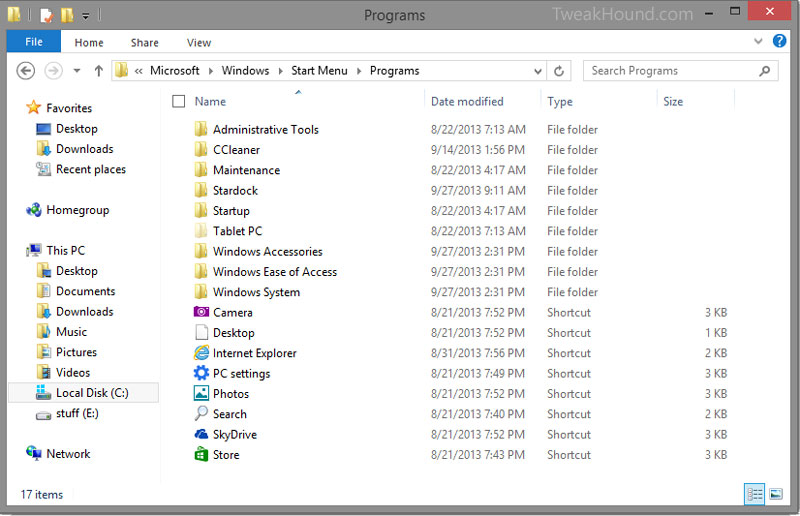
Task: Select the Camera shortcut icon
Action: 201,312
